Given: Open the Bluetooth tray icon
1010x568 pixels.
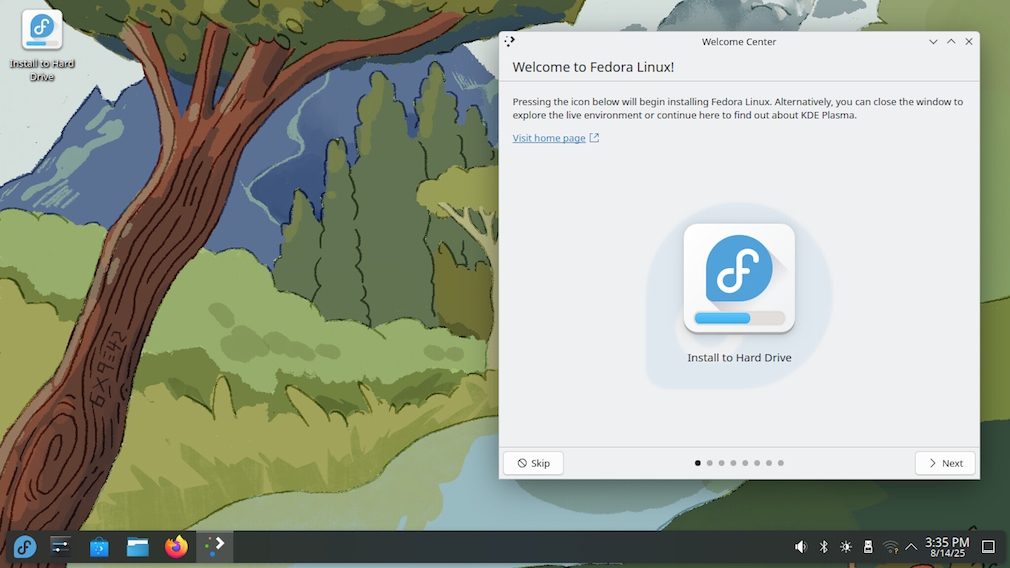Looking at the screenshot, I should click(x=823, y=547).
